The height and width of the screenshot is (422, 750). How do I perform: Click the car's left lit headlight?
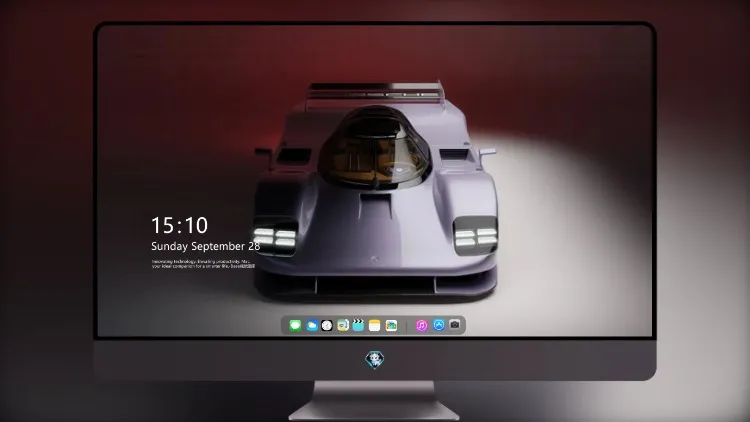tap(275, 237)
